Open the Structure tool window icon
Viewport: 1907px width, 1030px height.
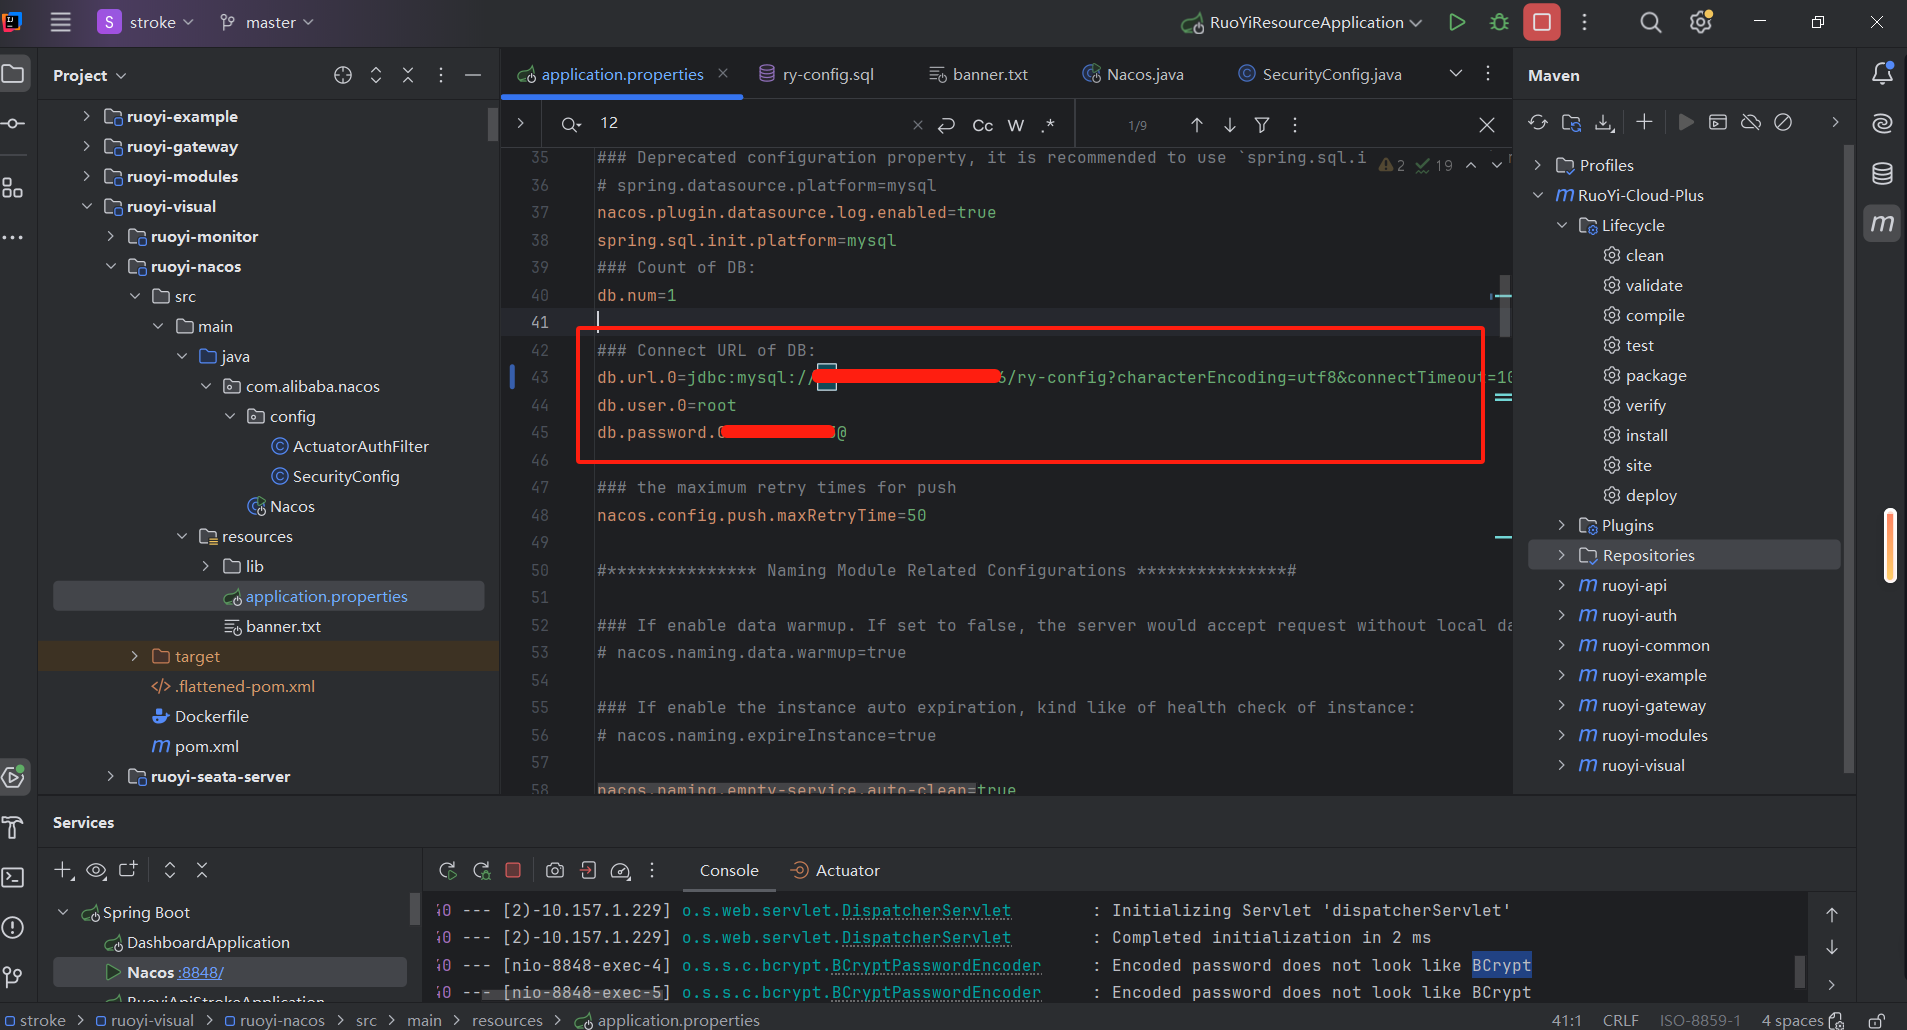13,187
